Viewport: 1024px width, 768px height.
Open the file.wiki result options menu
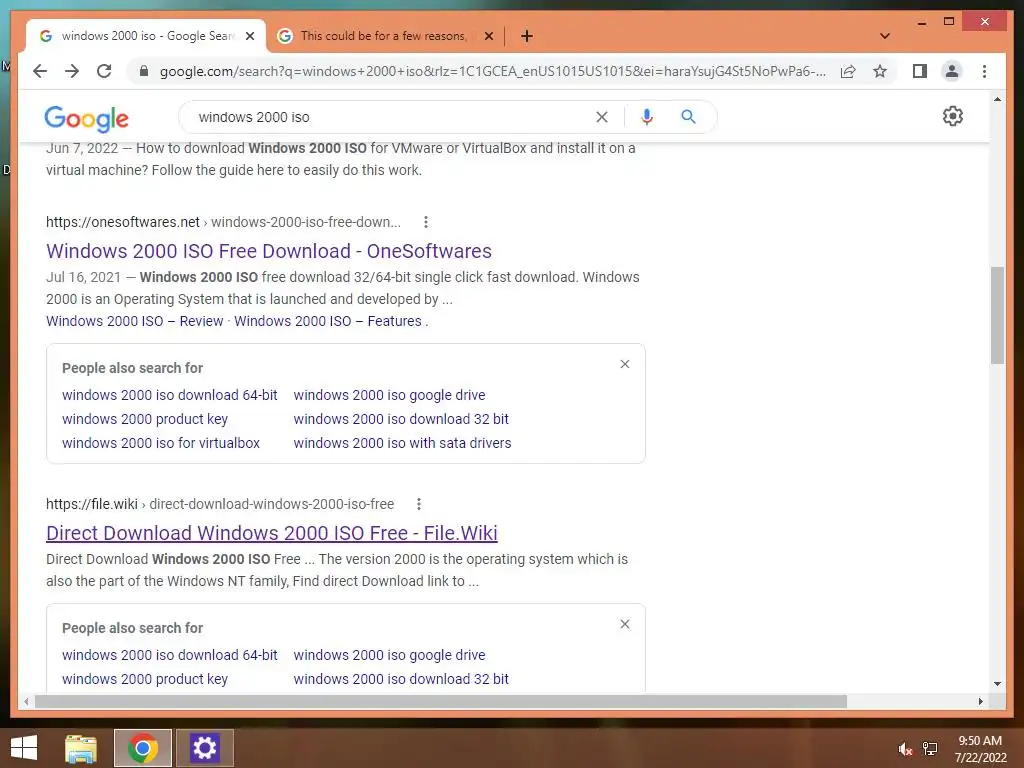[419, 504]
